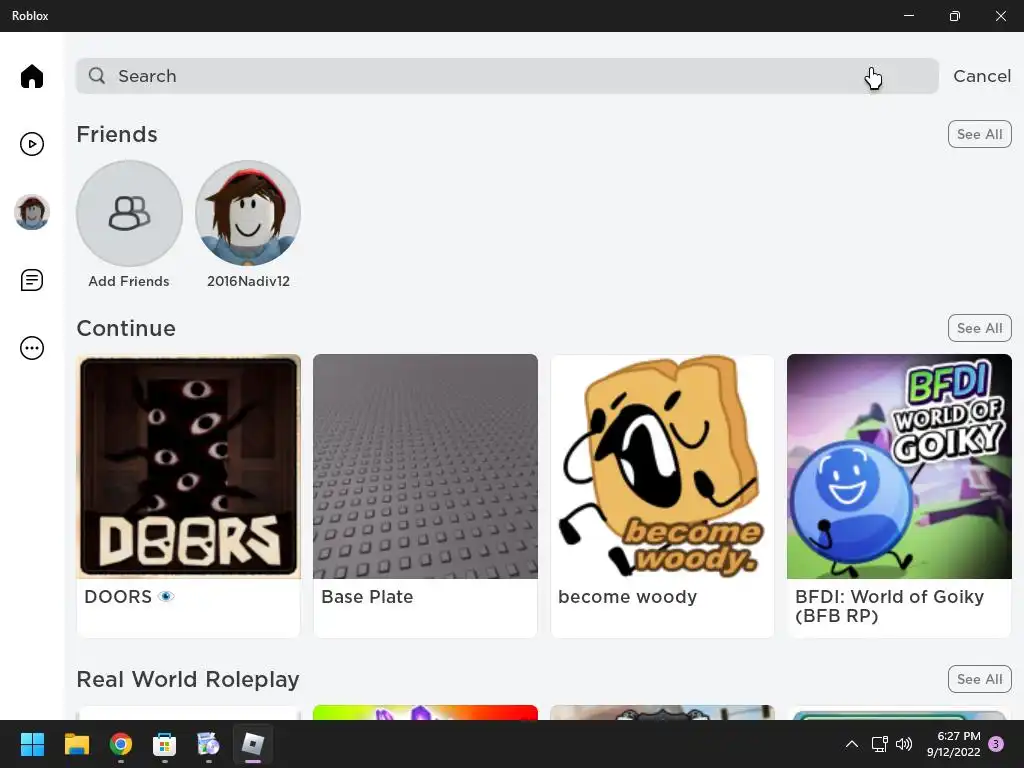Open the network status tray icon
Image resolution: width=1024 pixels, height=768 pixels.
point(879,744)
